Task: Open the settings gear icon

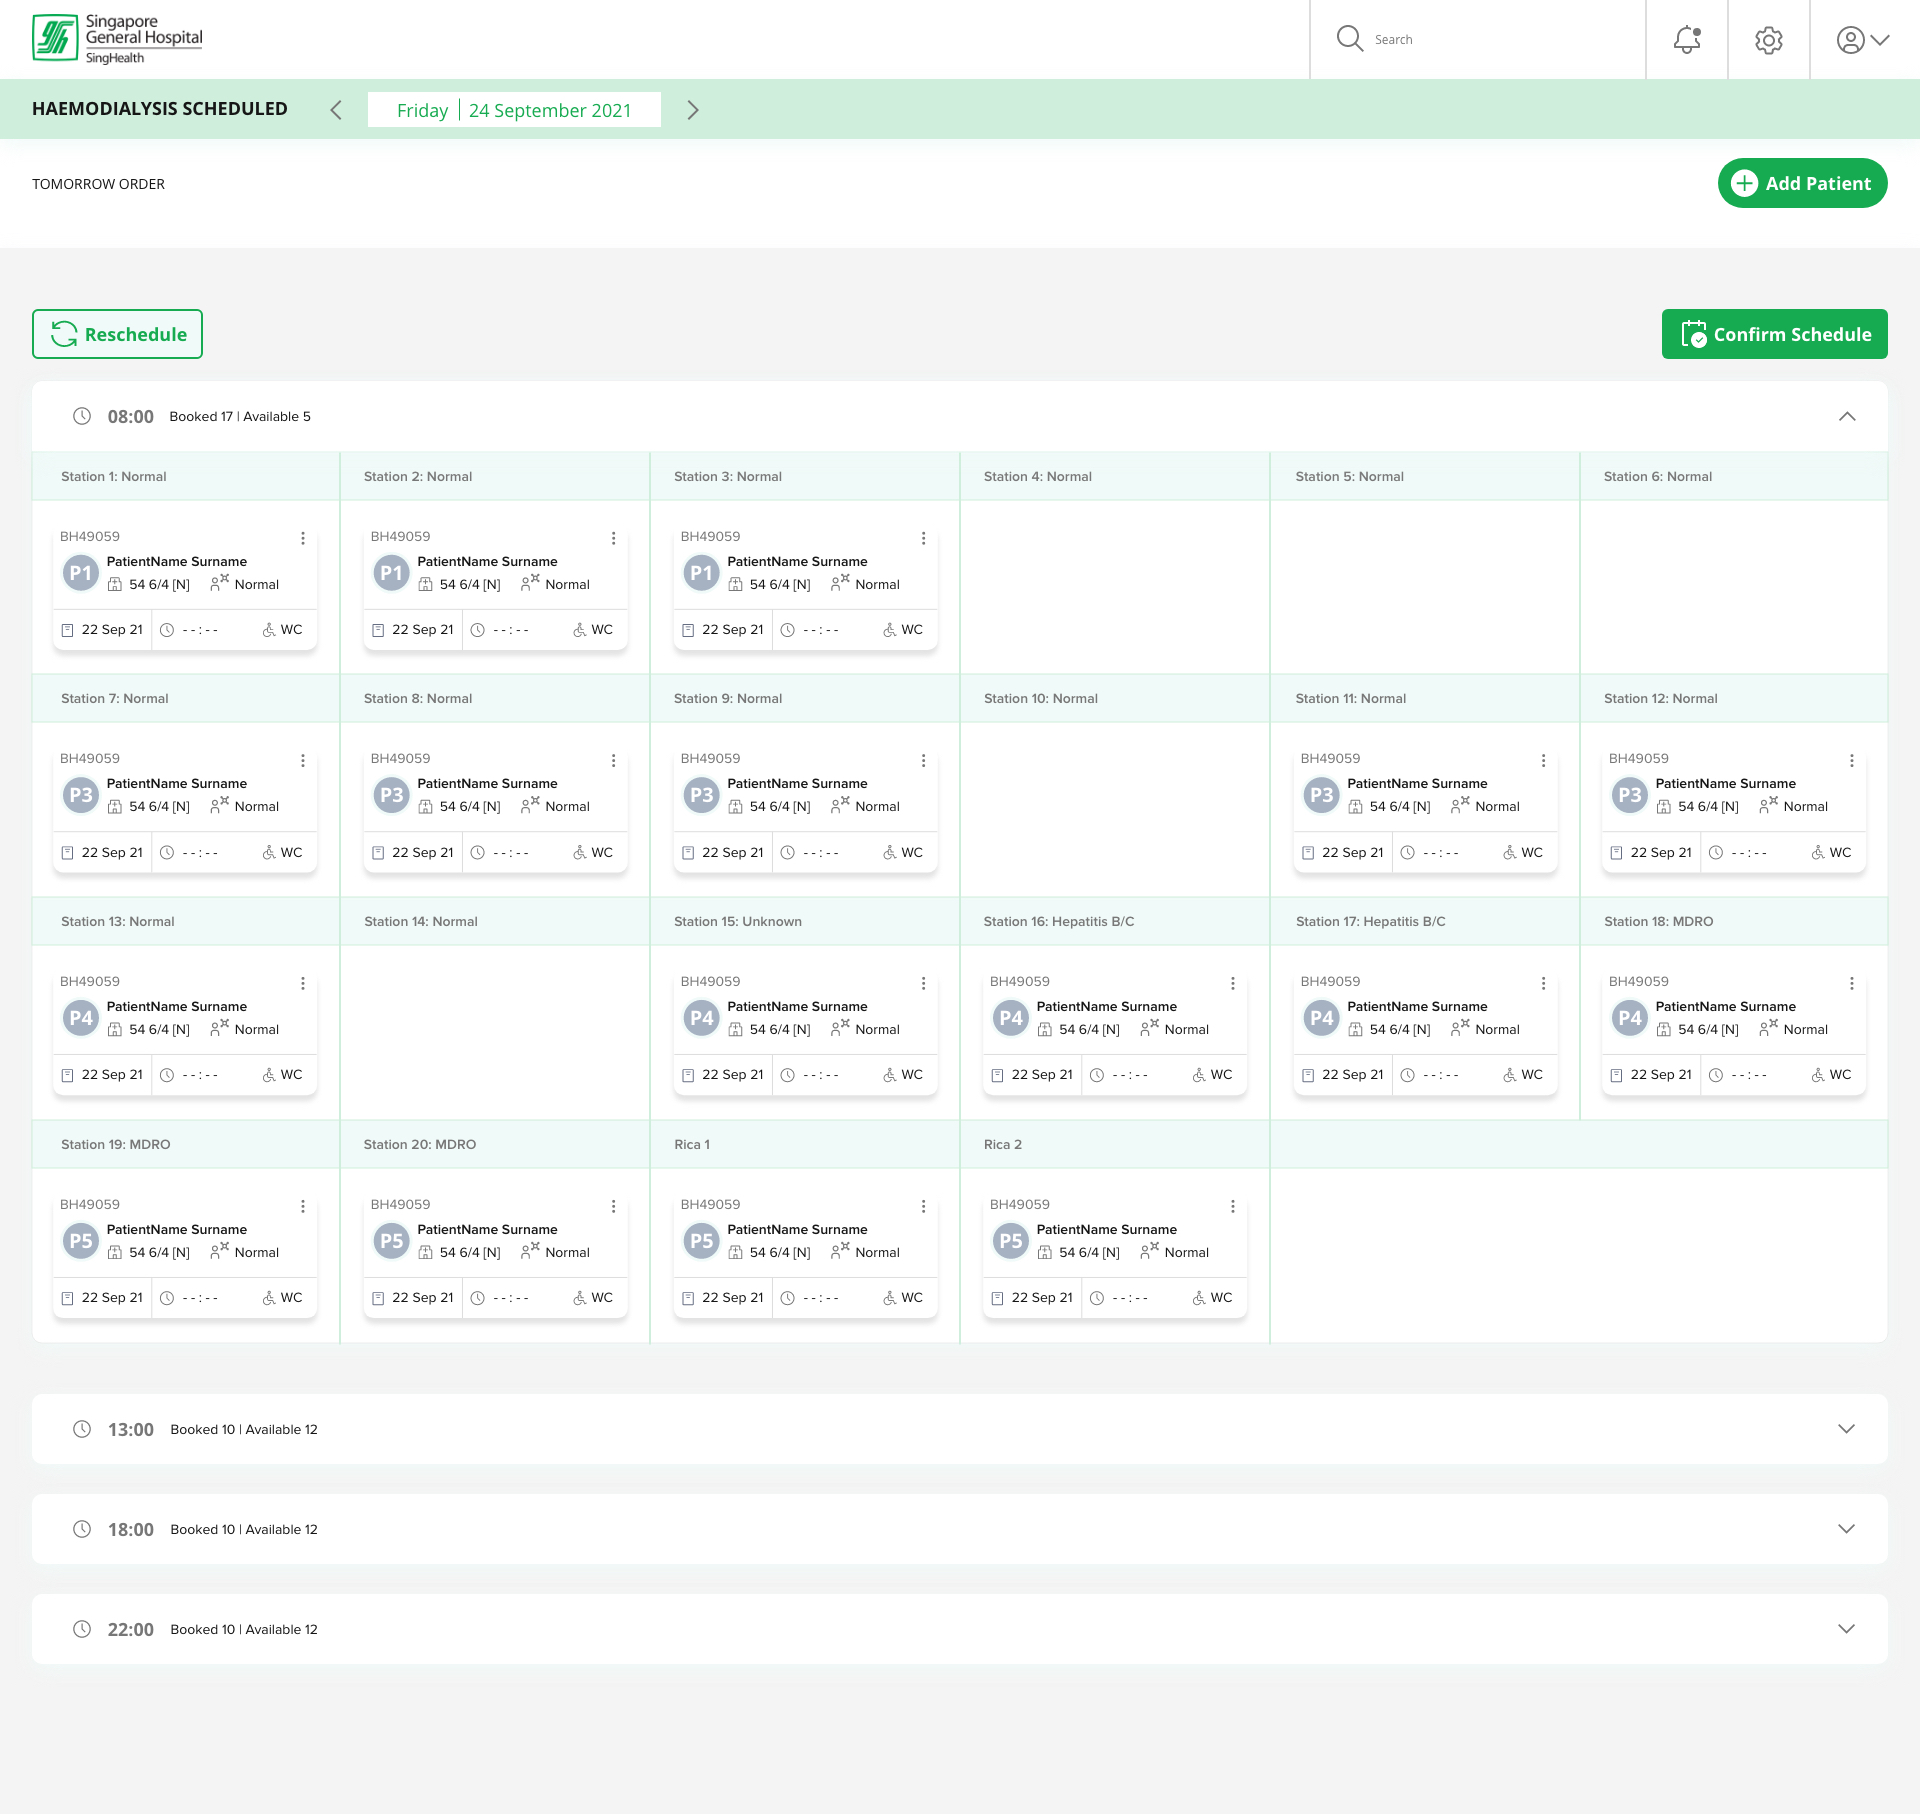Action: [x=1769, y=40]
